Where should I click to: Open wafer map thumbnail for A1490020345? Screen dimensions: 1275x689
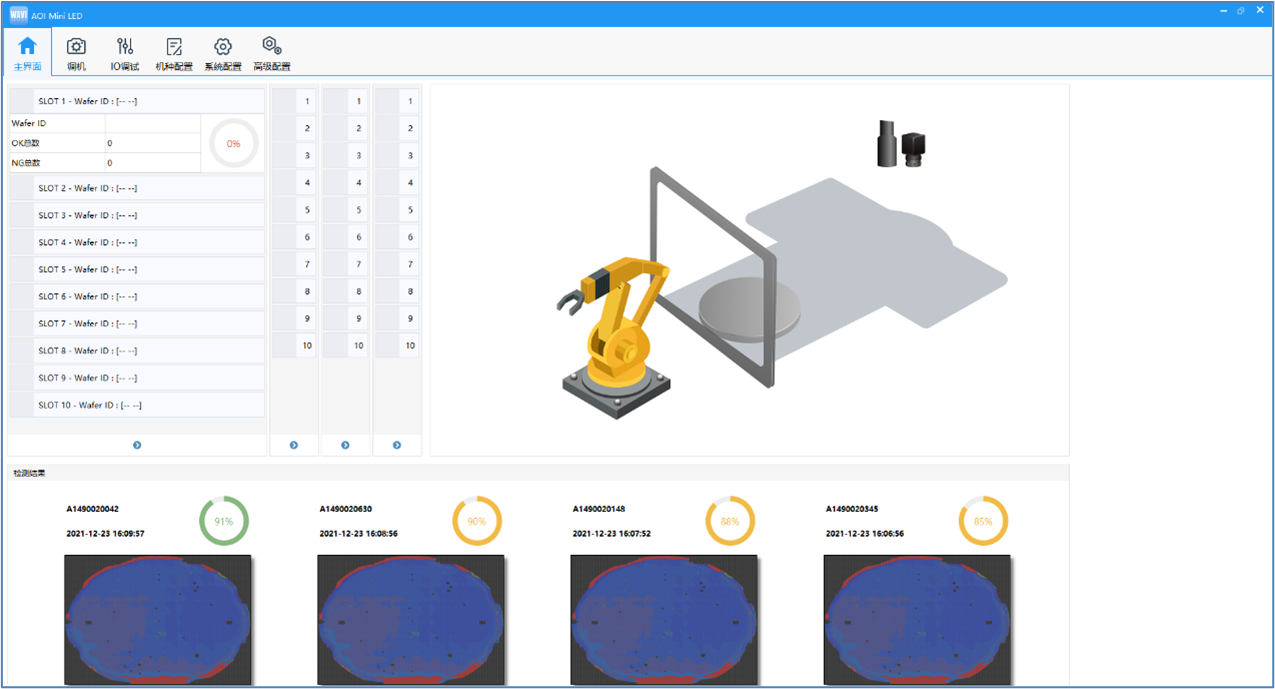[x=916, y=619]
